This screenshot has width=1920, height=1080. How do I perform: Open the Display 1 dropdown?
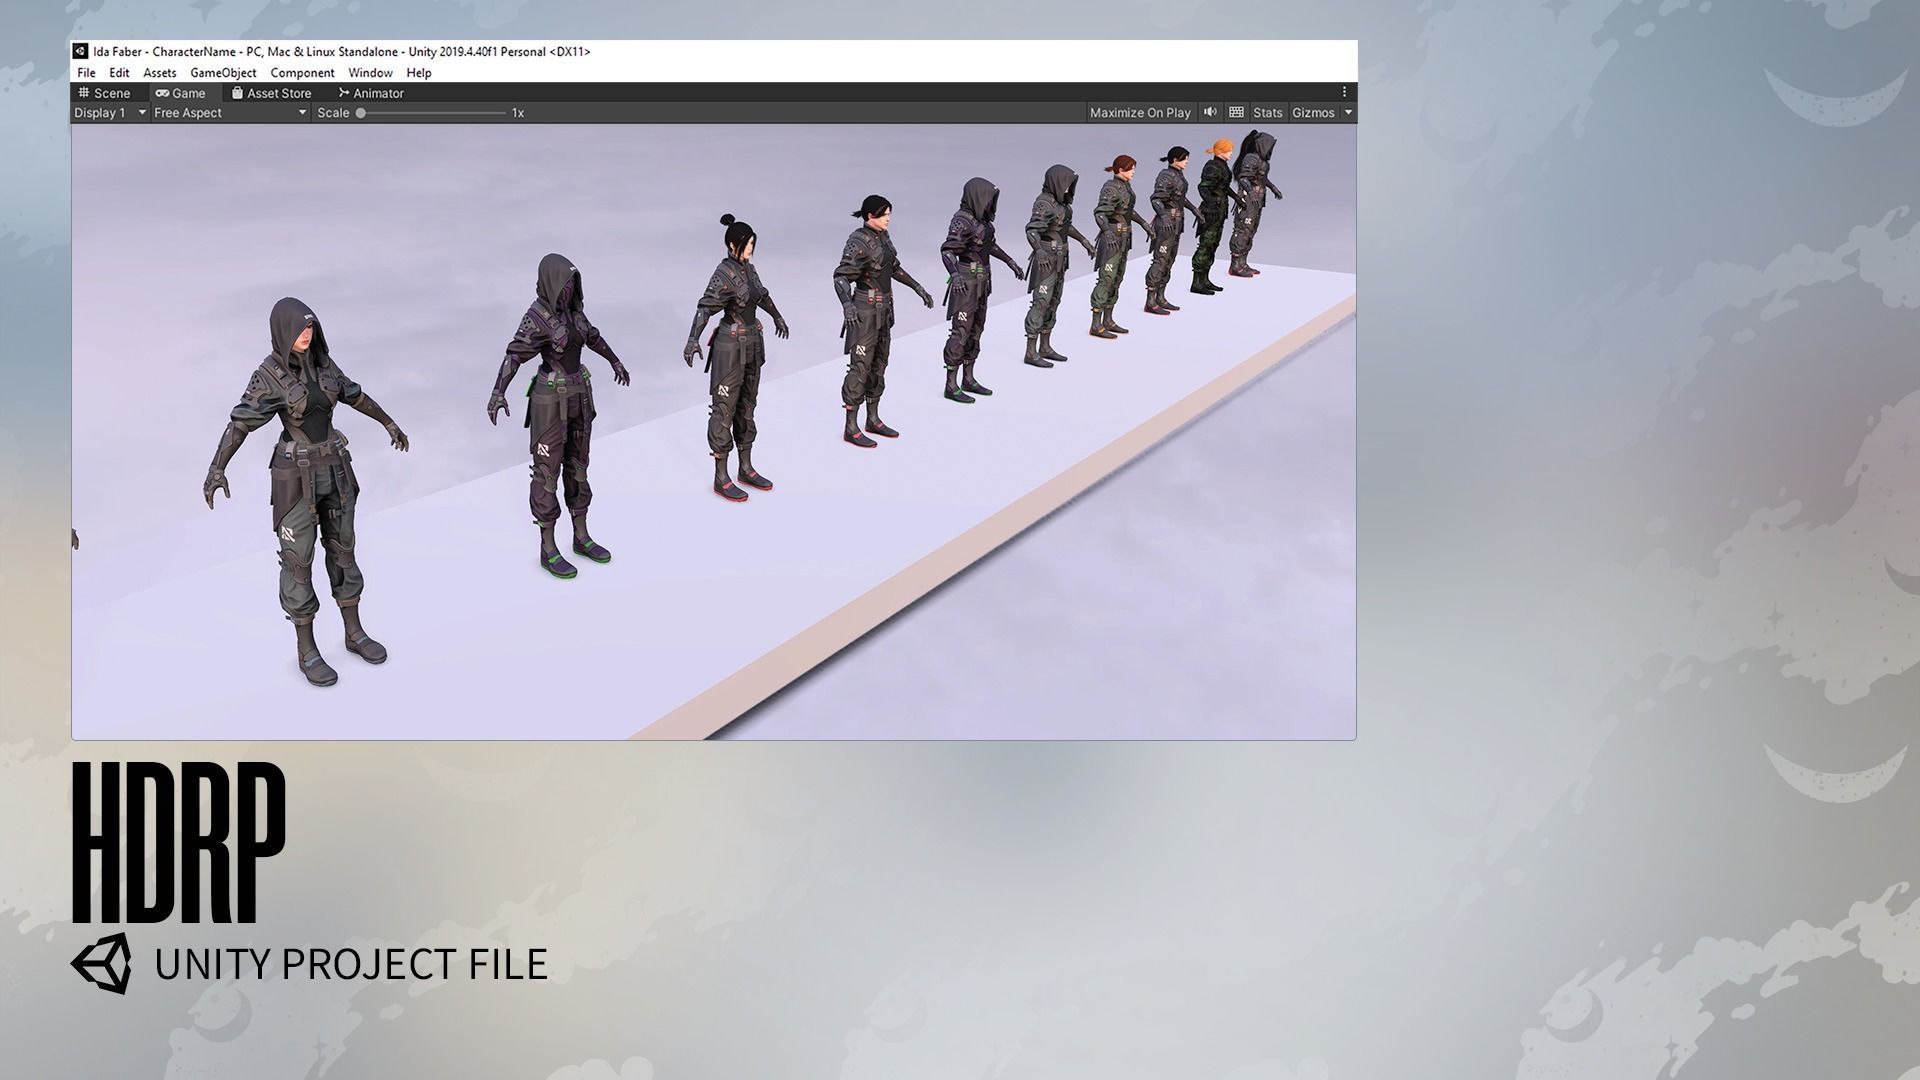110,113
